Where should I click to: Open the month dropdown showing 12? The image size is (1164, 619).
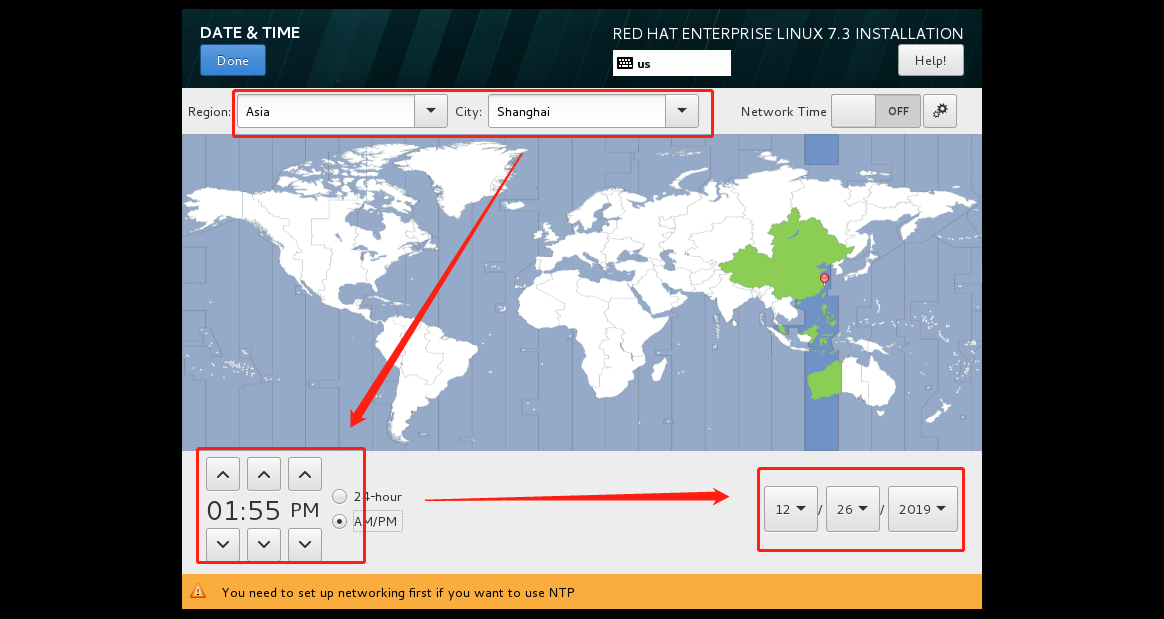click(x=791, y=509)
